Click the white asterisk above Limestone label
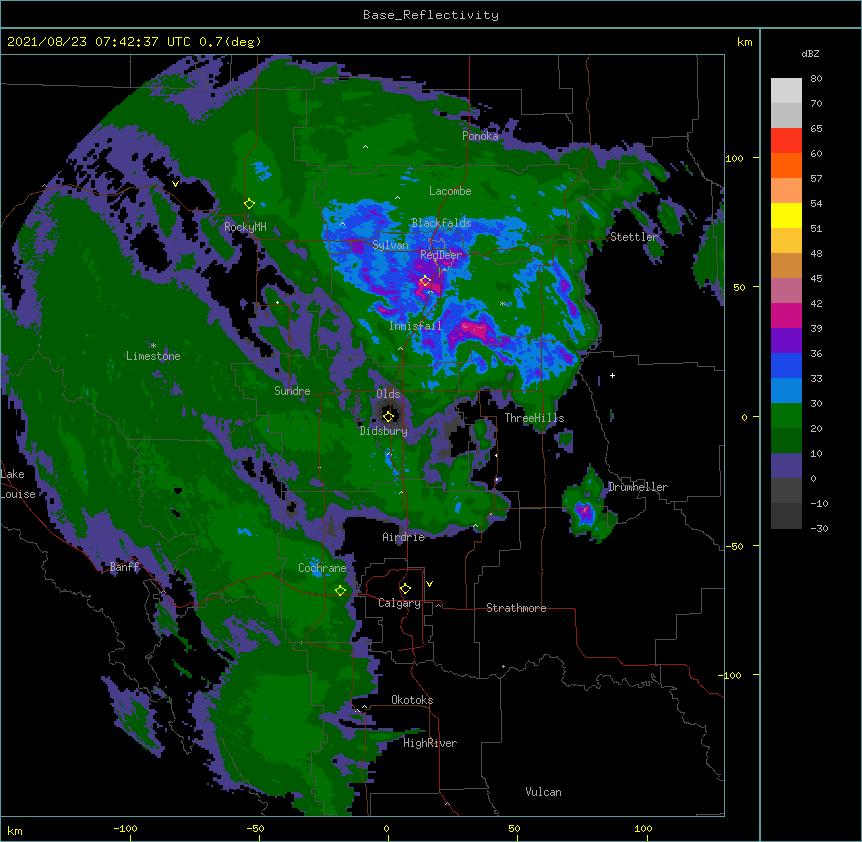 pos(153,346)
